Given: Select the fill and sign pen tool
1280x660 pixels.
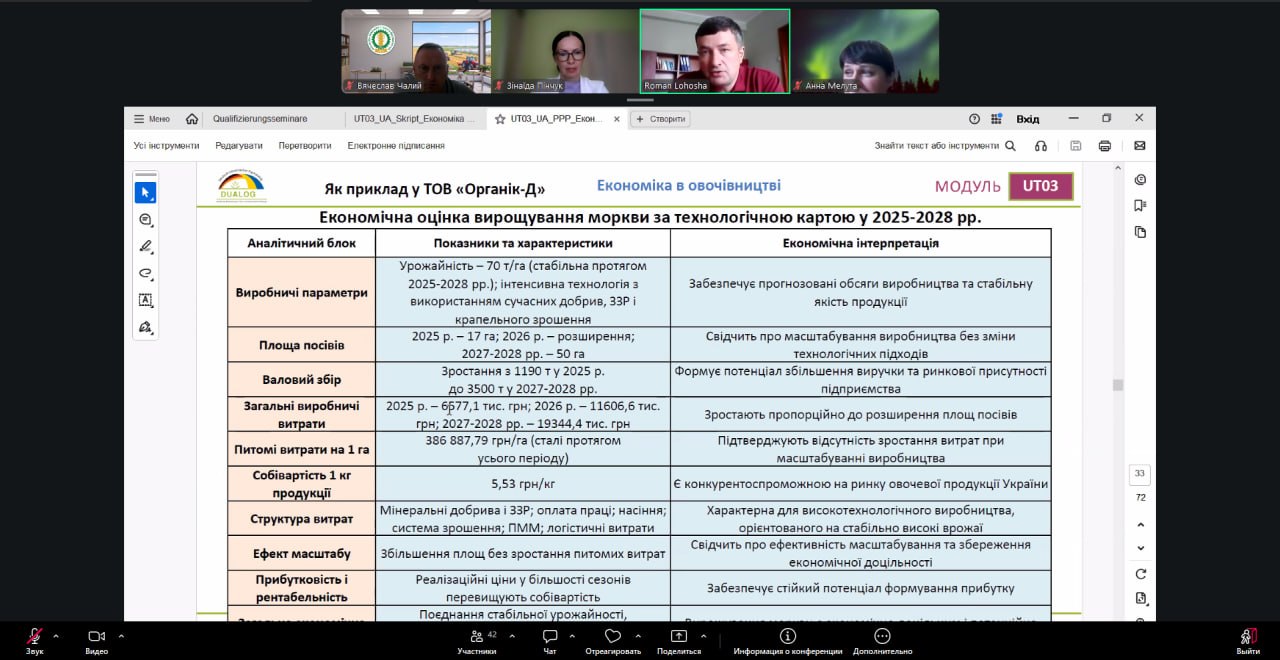Looking at the screenshot, I should [x=145, y=327].
